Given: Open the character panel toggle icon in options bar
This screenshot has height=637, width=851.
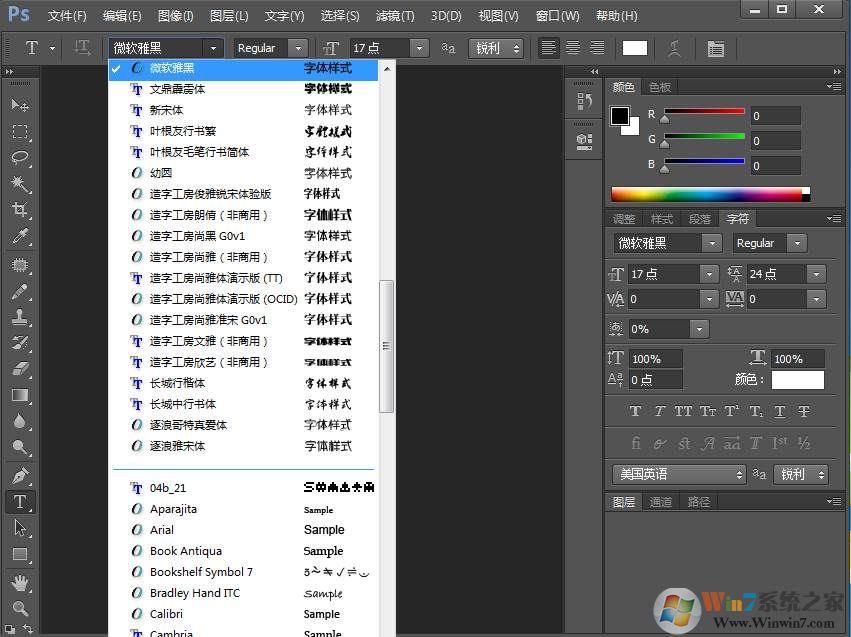Looking at the screenshot, I should [716, 48].
